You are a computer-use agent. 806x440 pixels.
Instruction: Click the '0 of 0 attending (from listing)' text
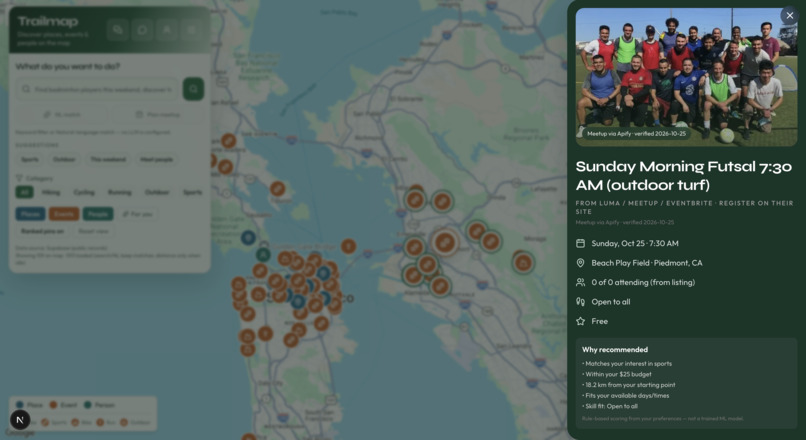point(643,282)
